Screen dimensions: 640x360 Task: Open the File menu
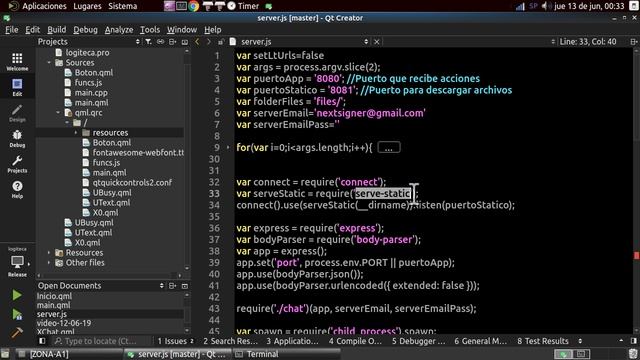tap(11, 30)
